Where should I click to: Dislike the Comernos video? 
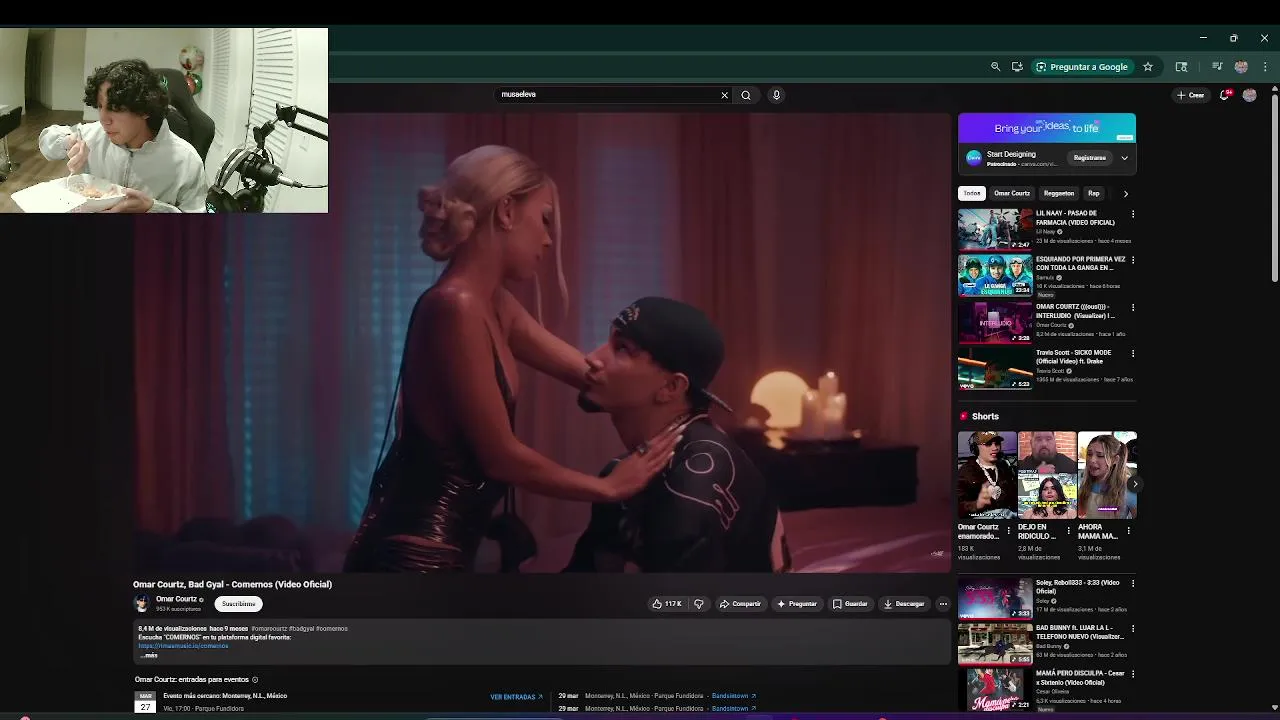tap(698, 604)
